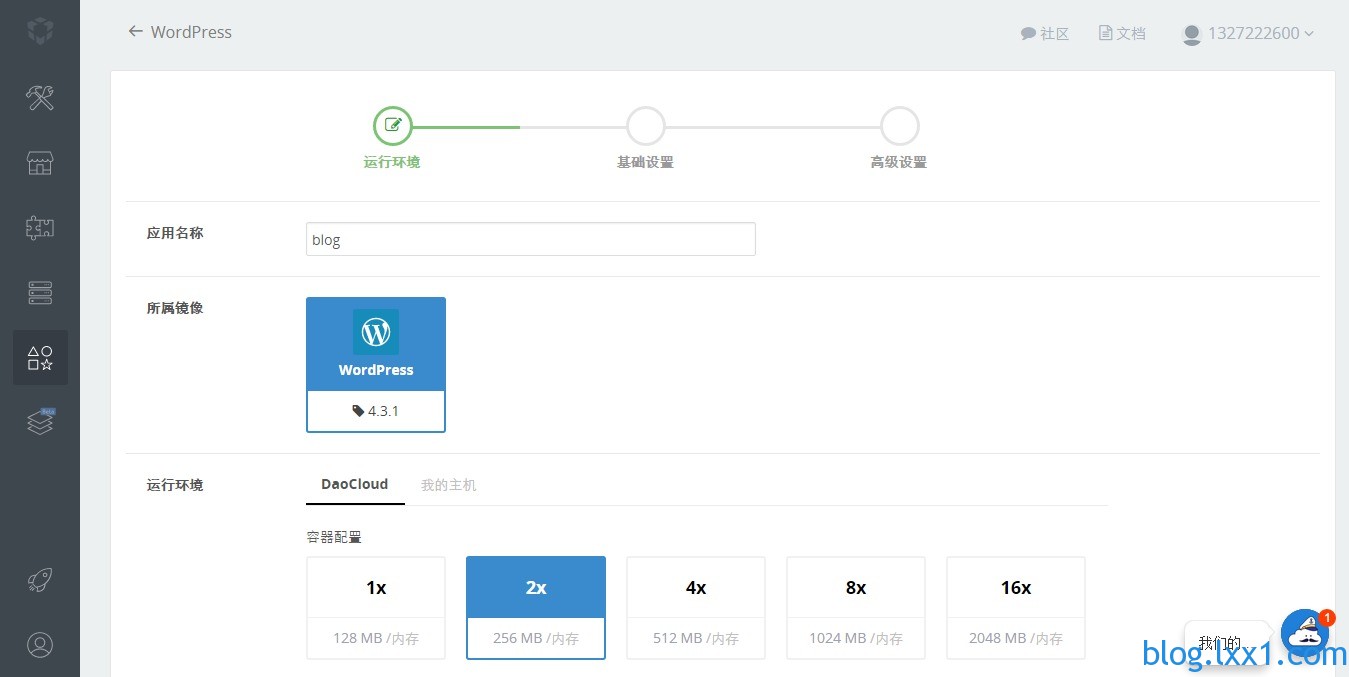Select the 2x 256 MB container option
This screenshot has height=677, width=1349.
tap(536, 608)
